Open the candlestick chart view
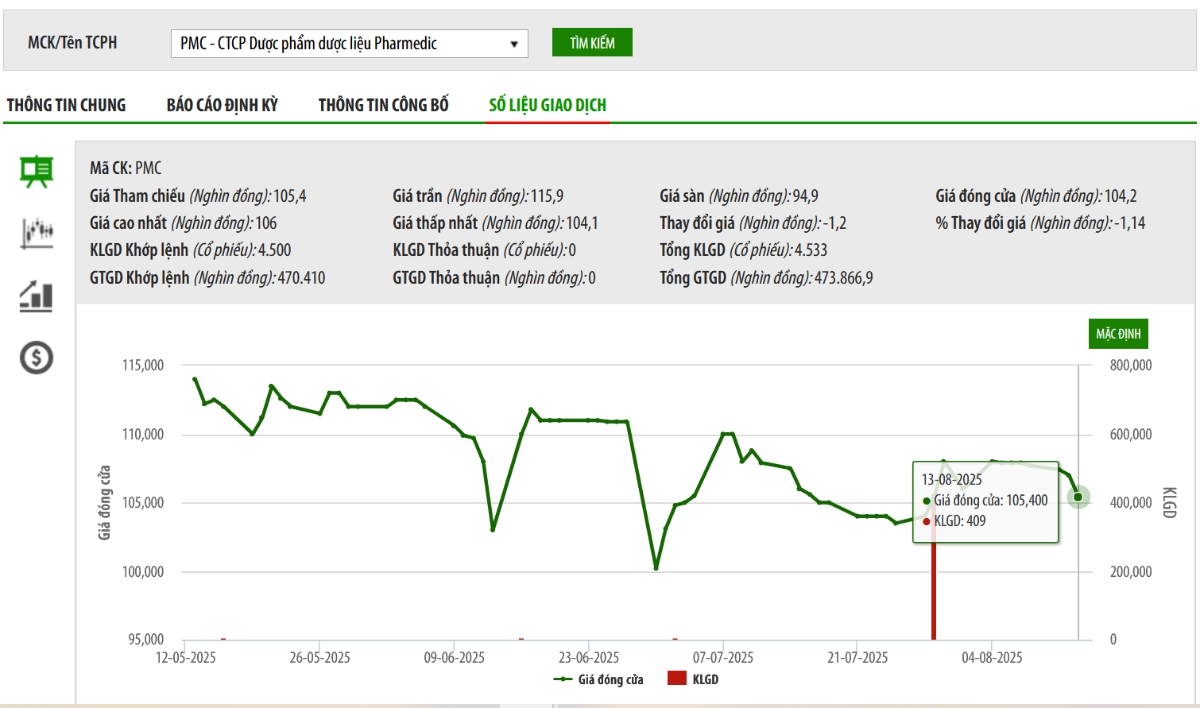Screen dimensions: 1200x708 tap(37, 233)
